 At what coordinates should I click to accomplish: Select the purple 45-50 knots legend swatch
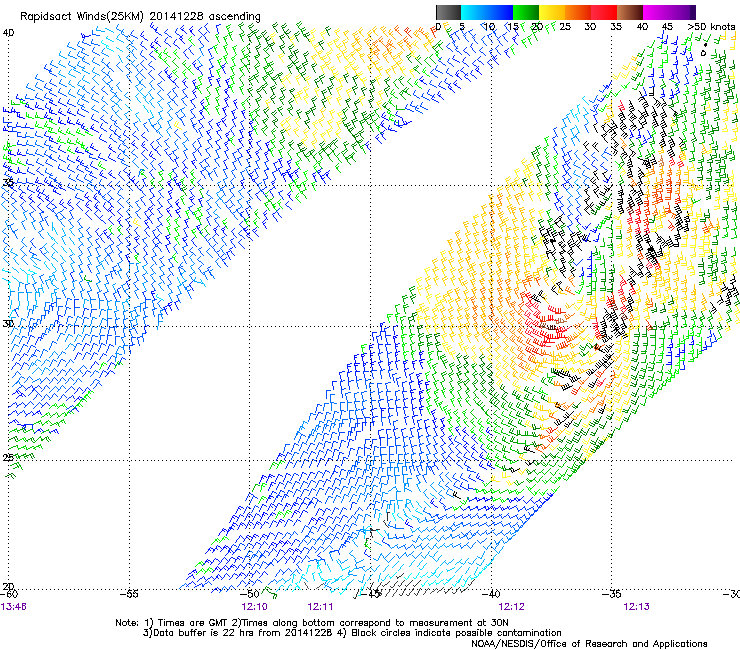tap(682, 12)
